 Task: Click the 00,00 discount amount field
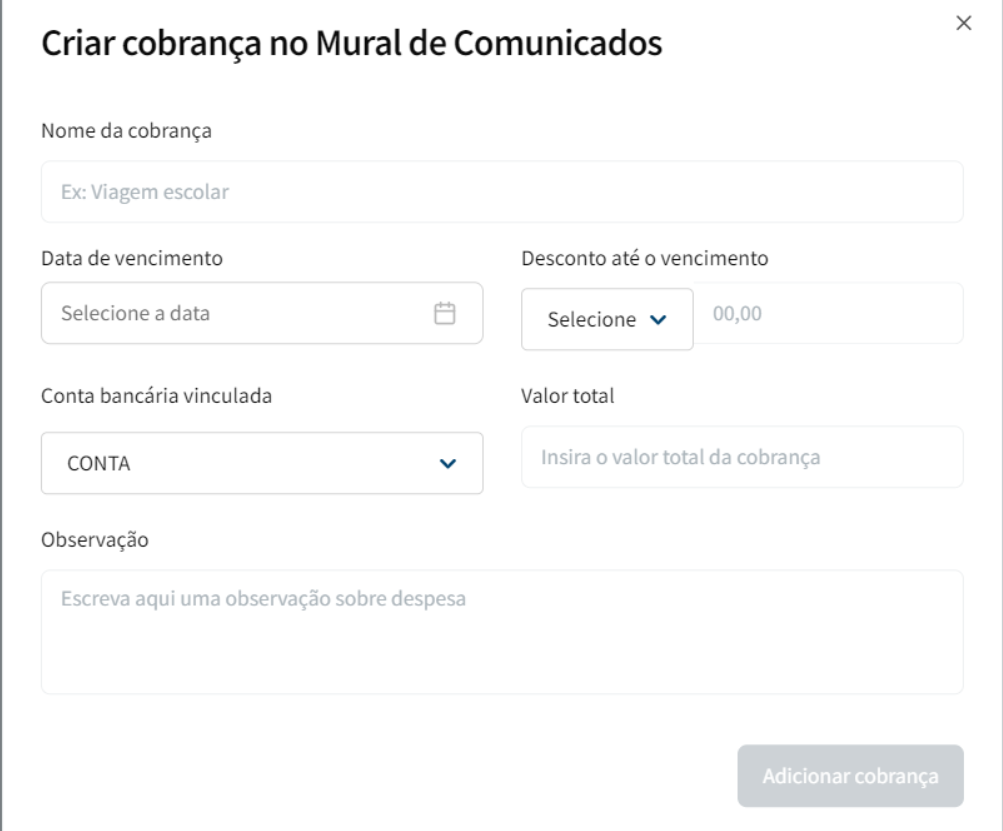828,313
